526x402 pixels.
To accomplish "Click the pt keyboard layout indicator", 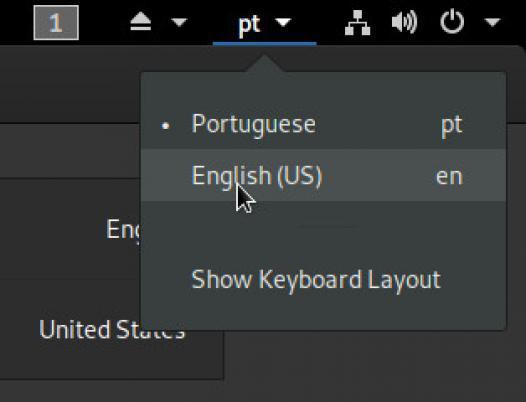I will [x=249, y=24].
